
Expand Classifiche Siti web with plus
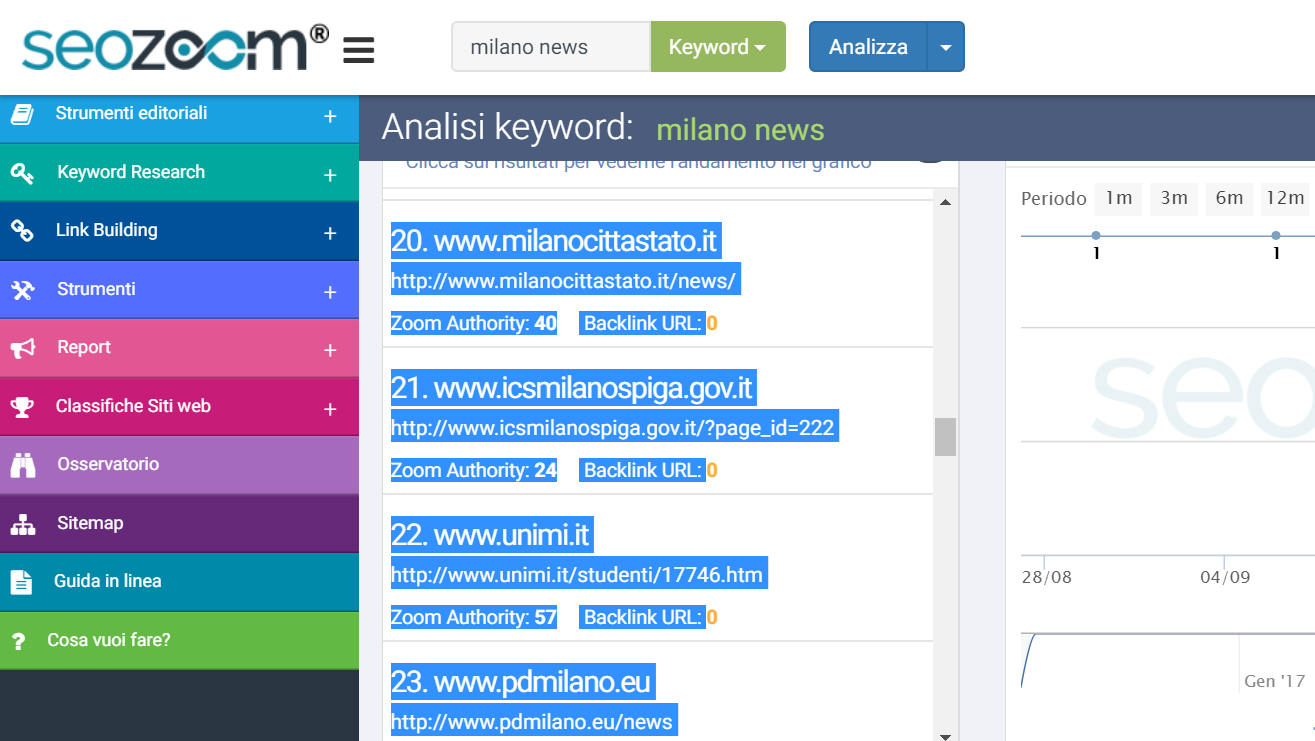[330, 409]
